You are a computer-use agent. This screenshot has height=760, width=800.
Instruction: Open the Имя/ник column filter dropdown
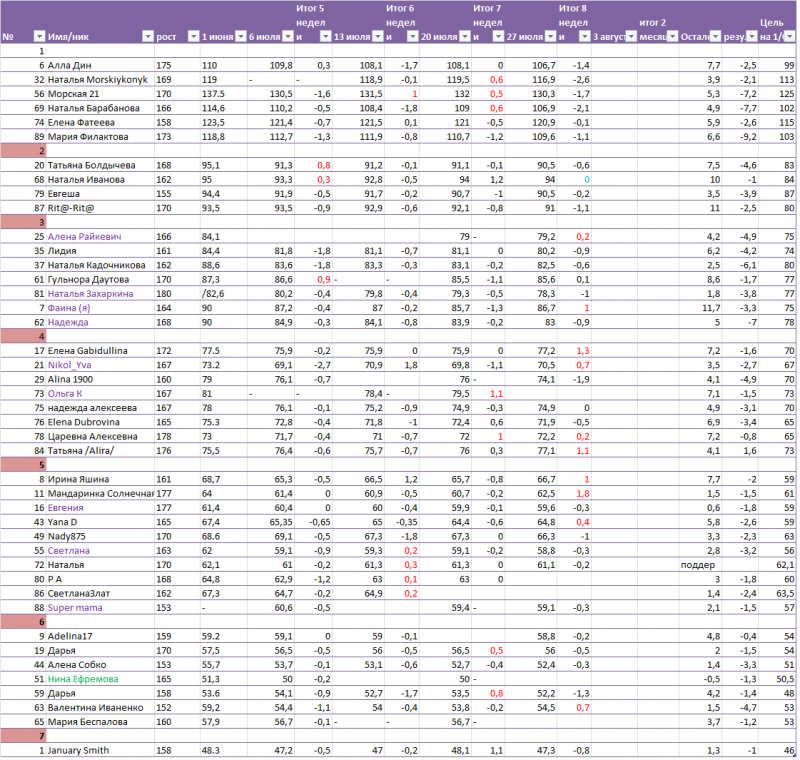point(148,37)
